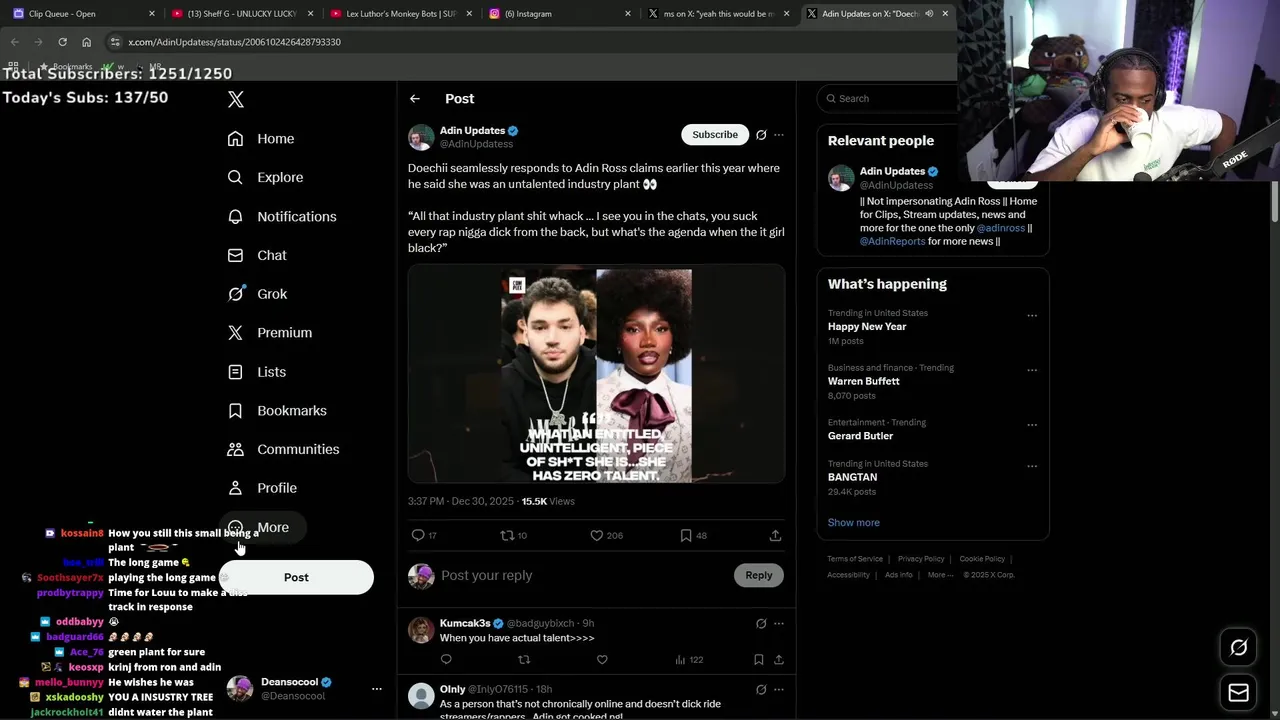Click browser home button
The image size is (1280, 720).
(x=87, y=42)
